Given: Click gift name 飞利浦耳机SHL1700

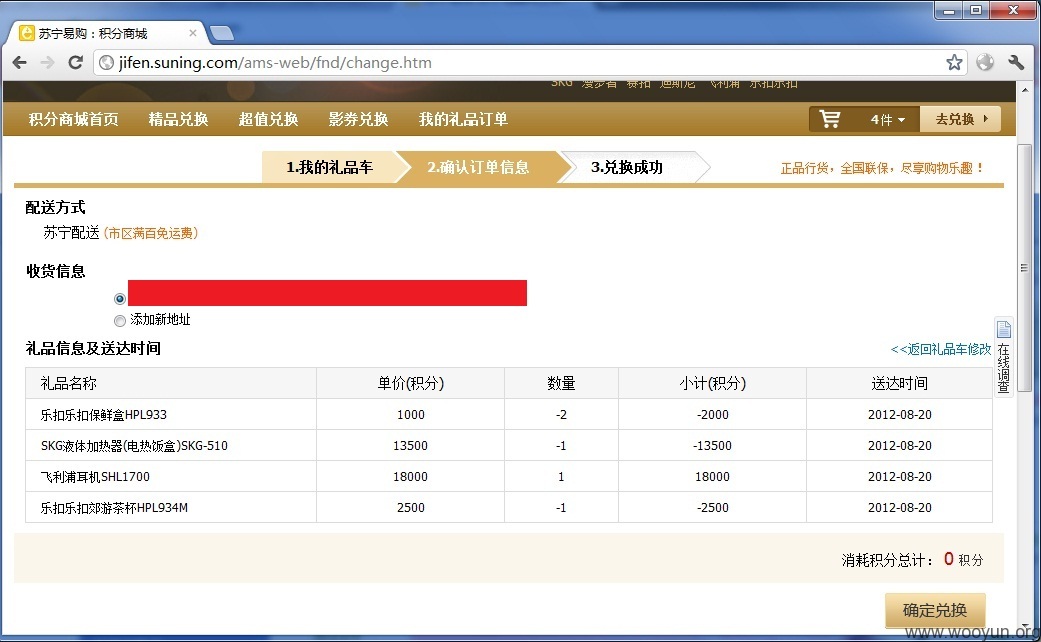Looking at the screenshot, I should [95, 477].
